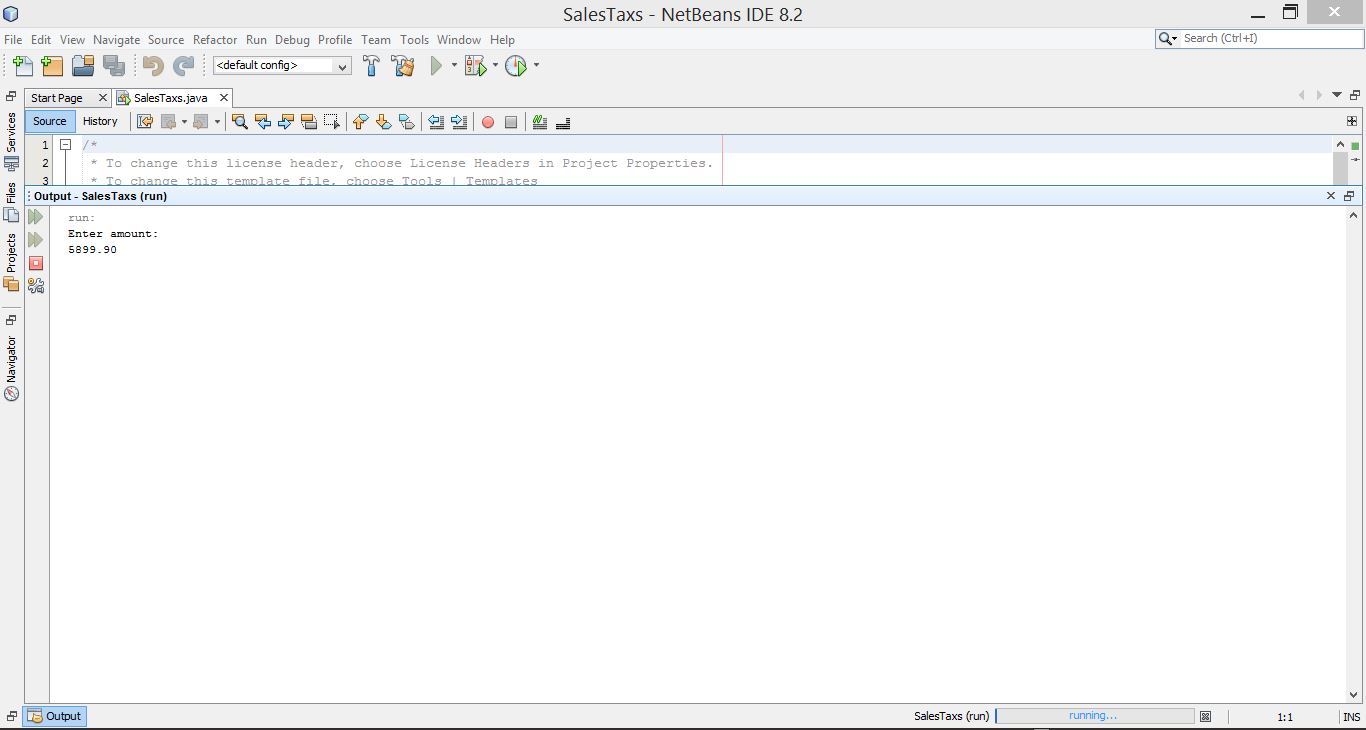Switch to the Start Page tab
The image size is (1366, 730).
coord(57,98)
